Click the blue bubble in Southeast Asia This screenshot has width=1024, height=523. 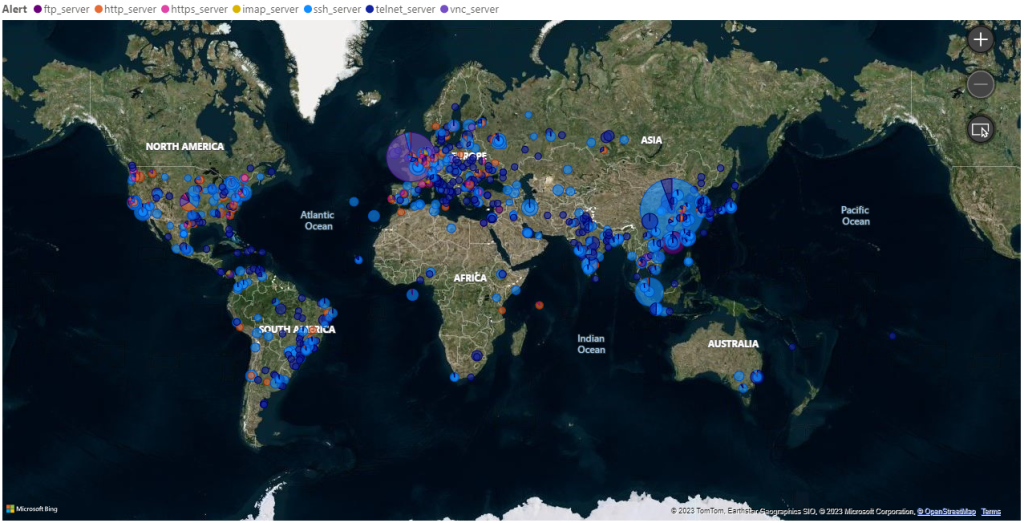point(648,292)
